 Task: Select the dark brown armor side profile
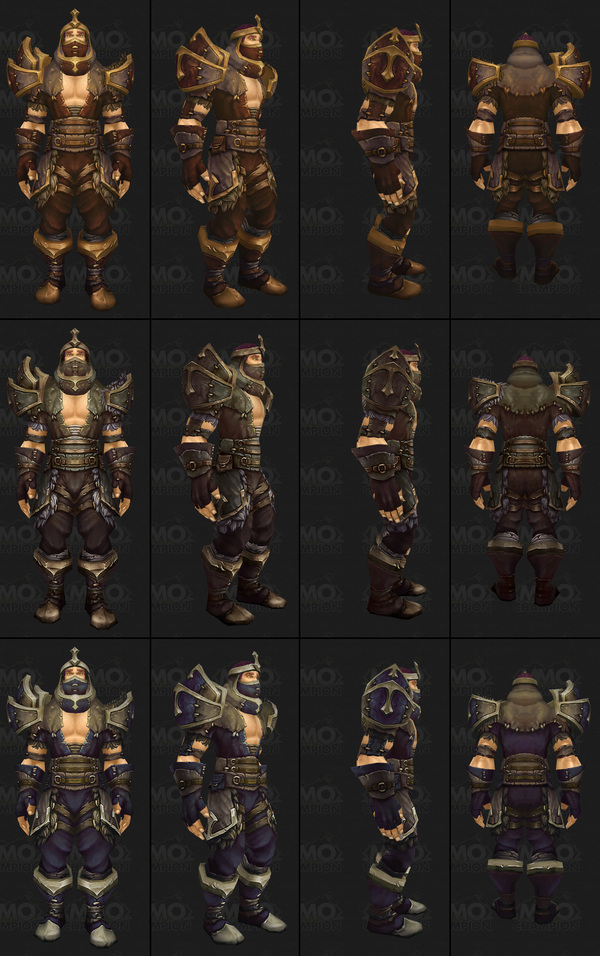click(374, 479)
